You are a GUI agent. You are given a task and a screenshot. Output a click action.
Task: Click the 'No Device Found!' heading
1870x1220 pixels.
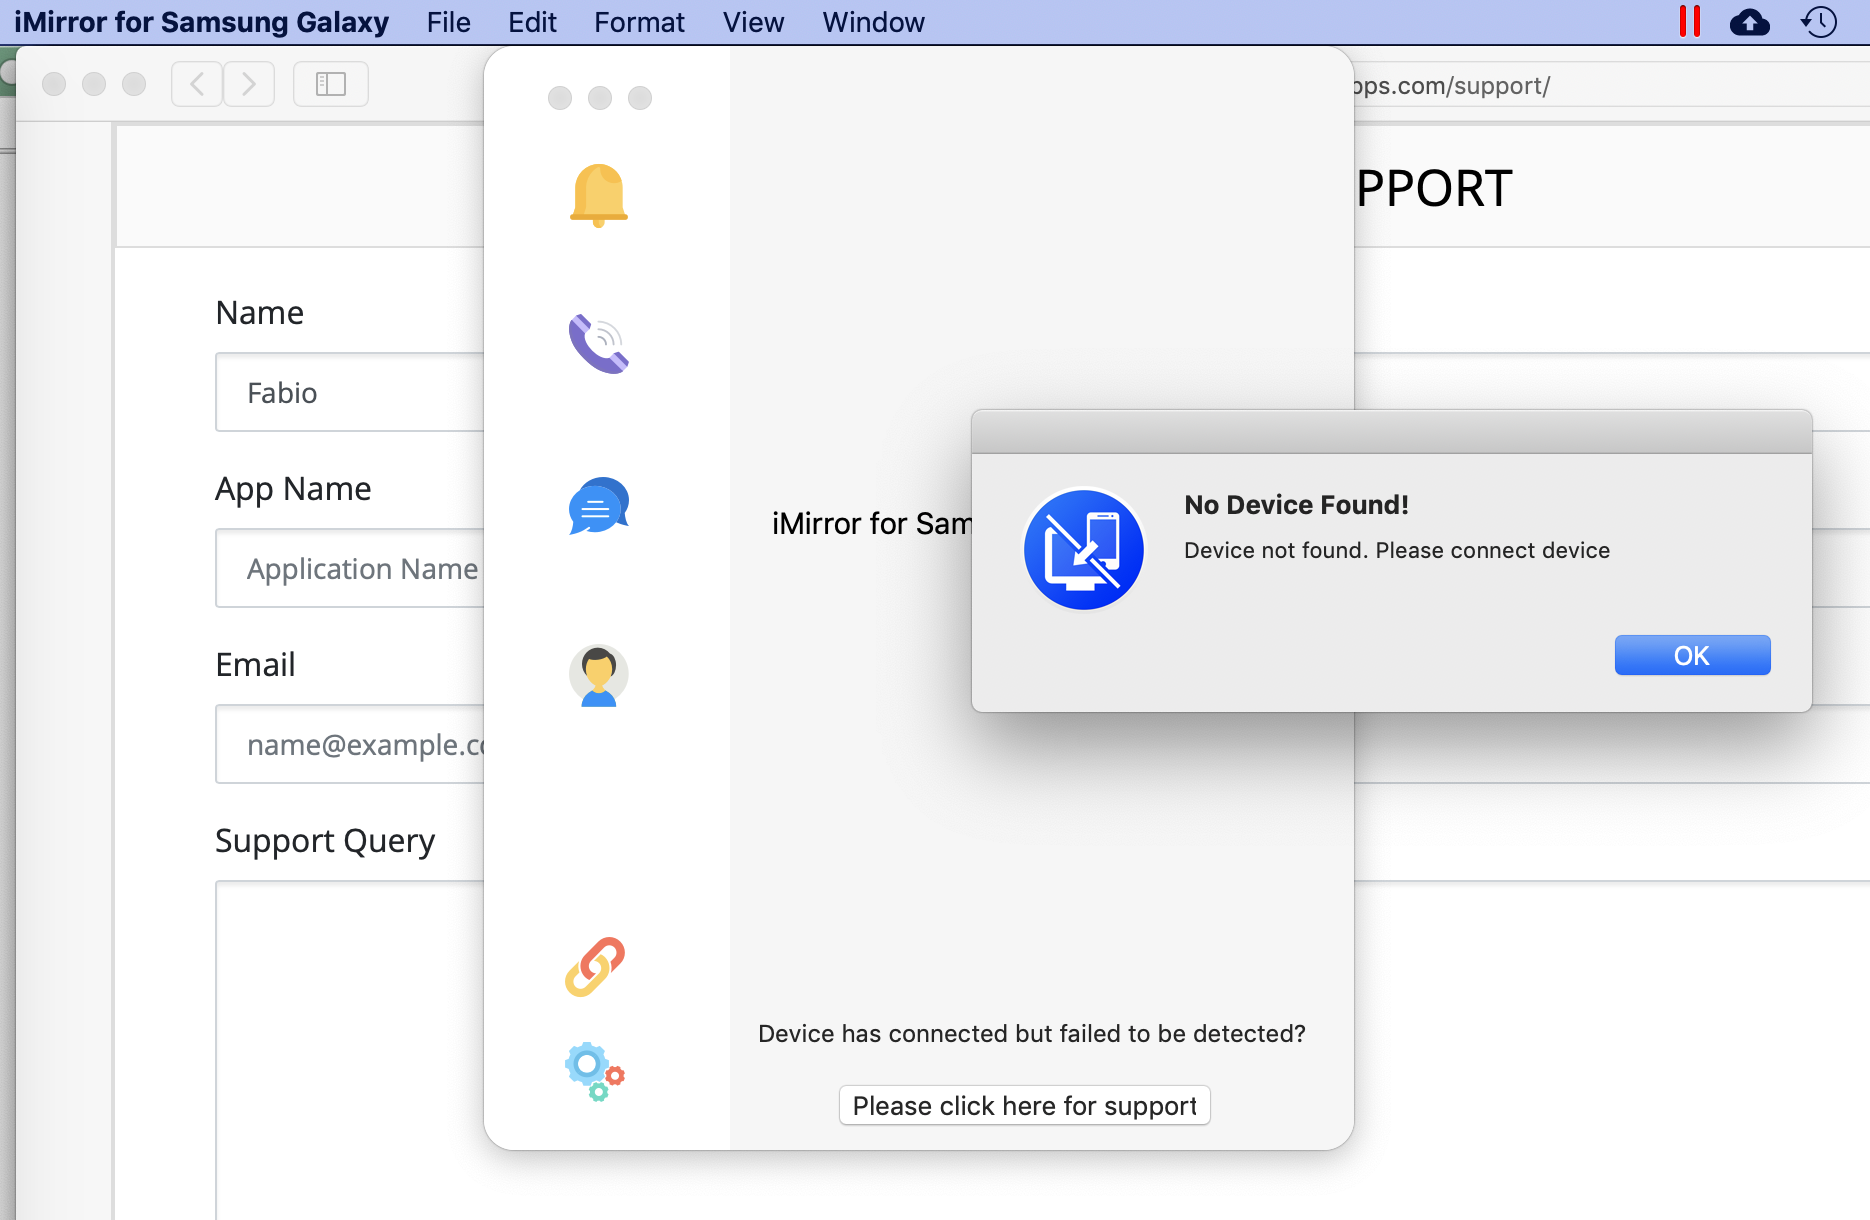point(1296,505)
